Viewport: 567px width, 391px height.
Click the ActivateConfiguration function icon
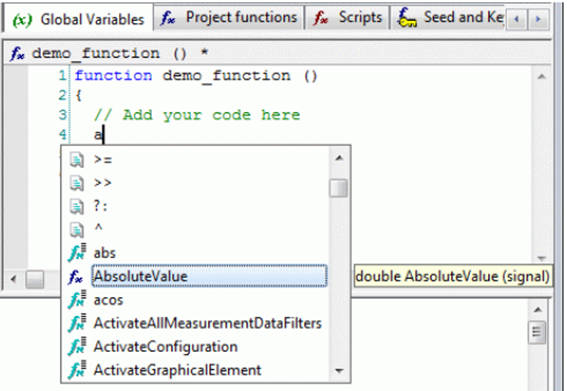pyautogui.click(x=77, y=346)
